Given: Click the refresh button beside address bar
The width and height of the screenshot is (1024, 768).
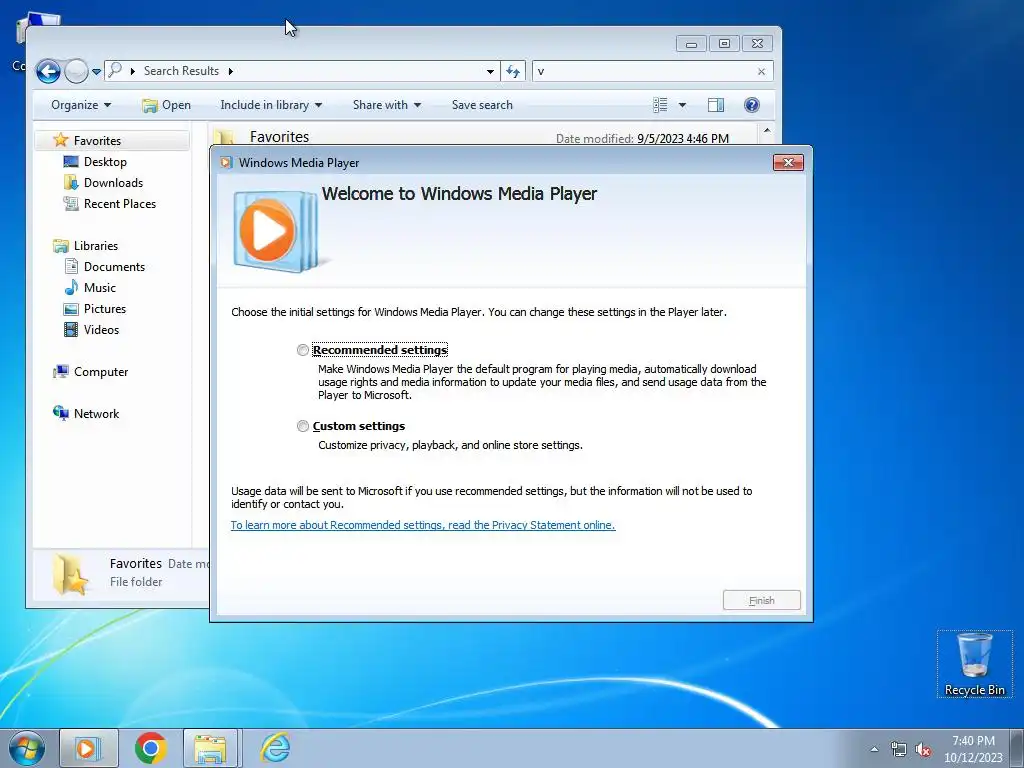Looking at the screenshot, I should (513, 71).
